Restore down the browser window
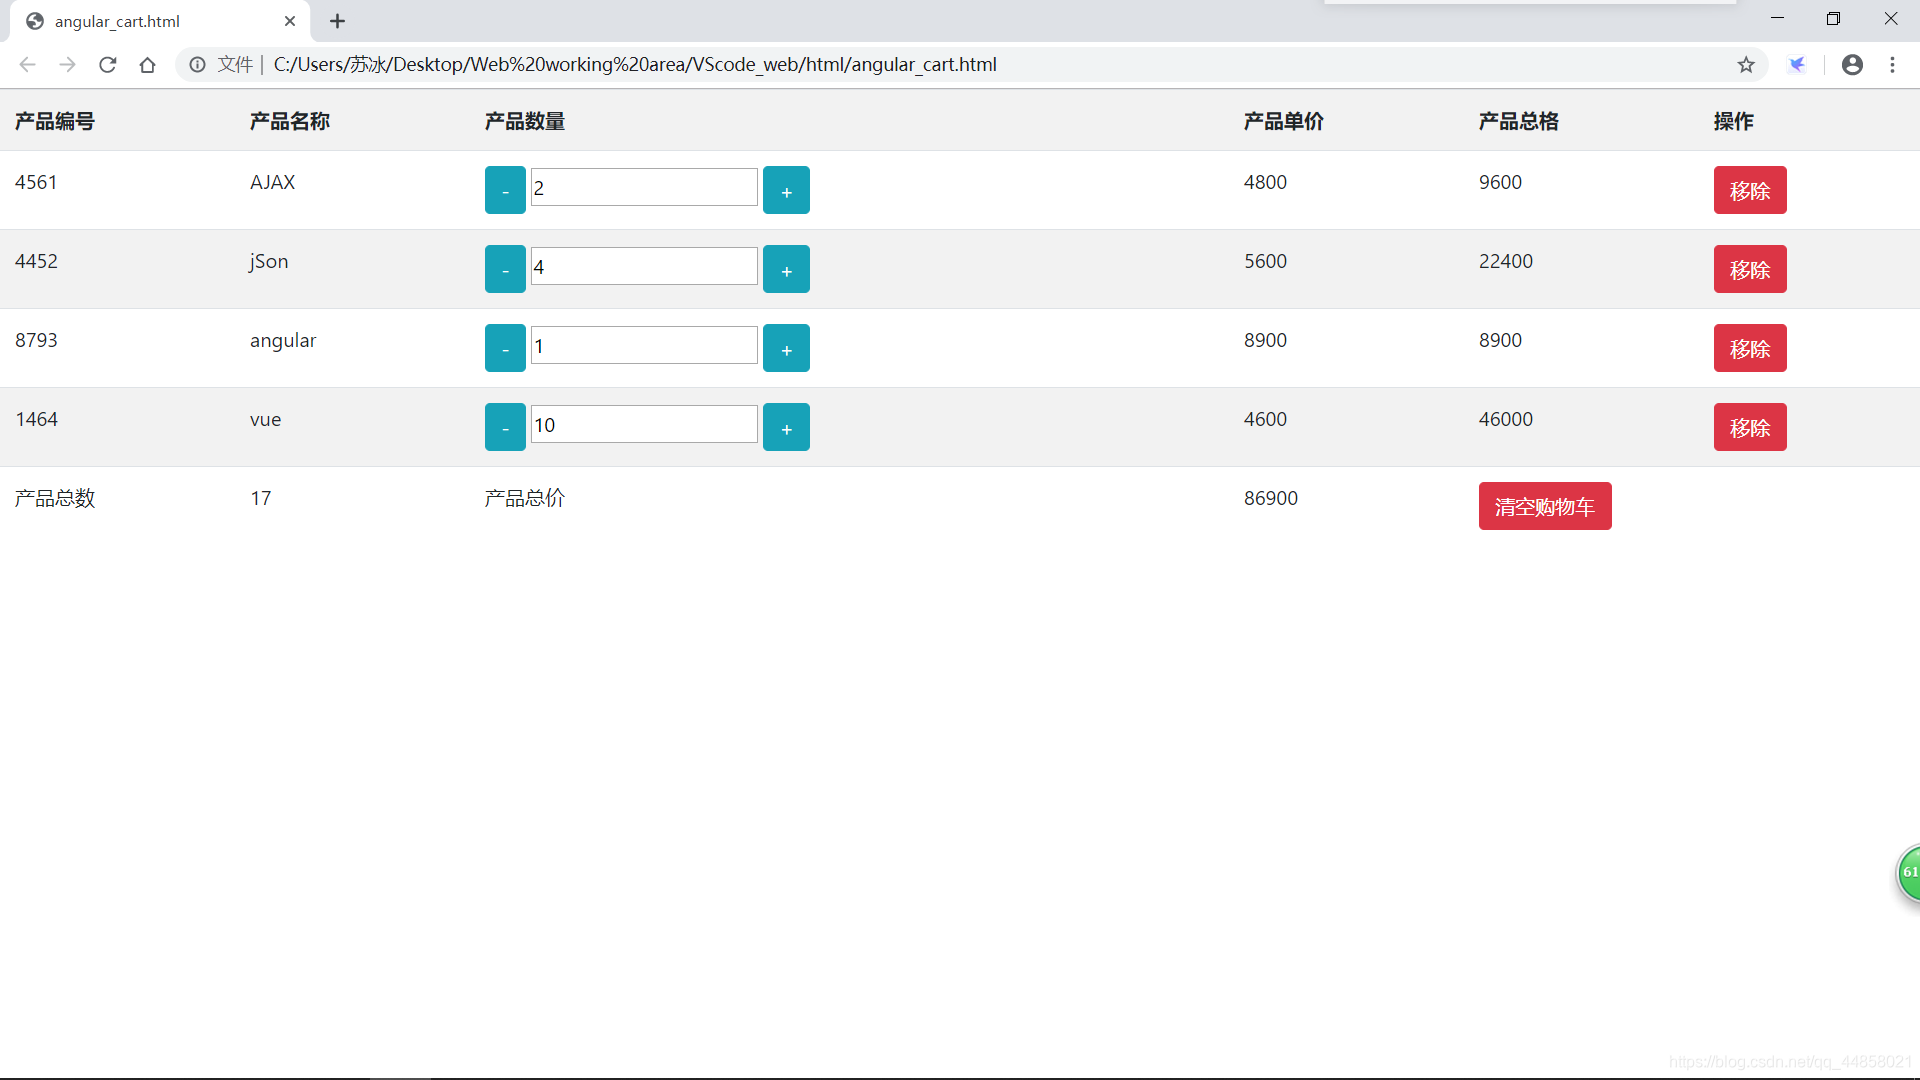The height and width of the screenshot is (1080, 1920). 1833,18
